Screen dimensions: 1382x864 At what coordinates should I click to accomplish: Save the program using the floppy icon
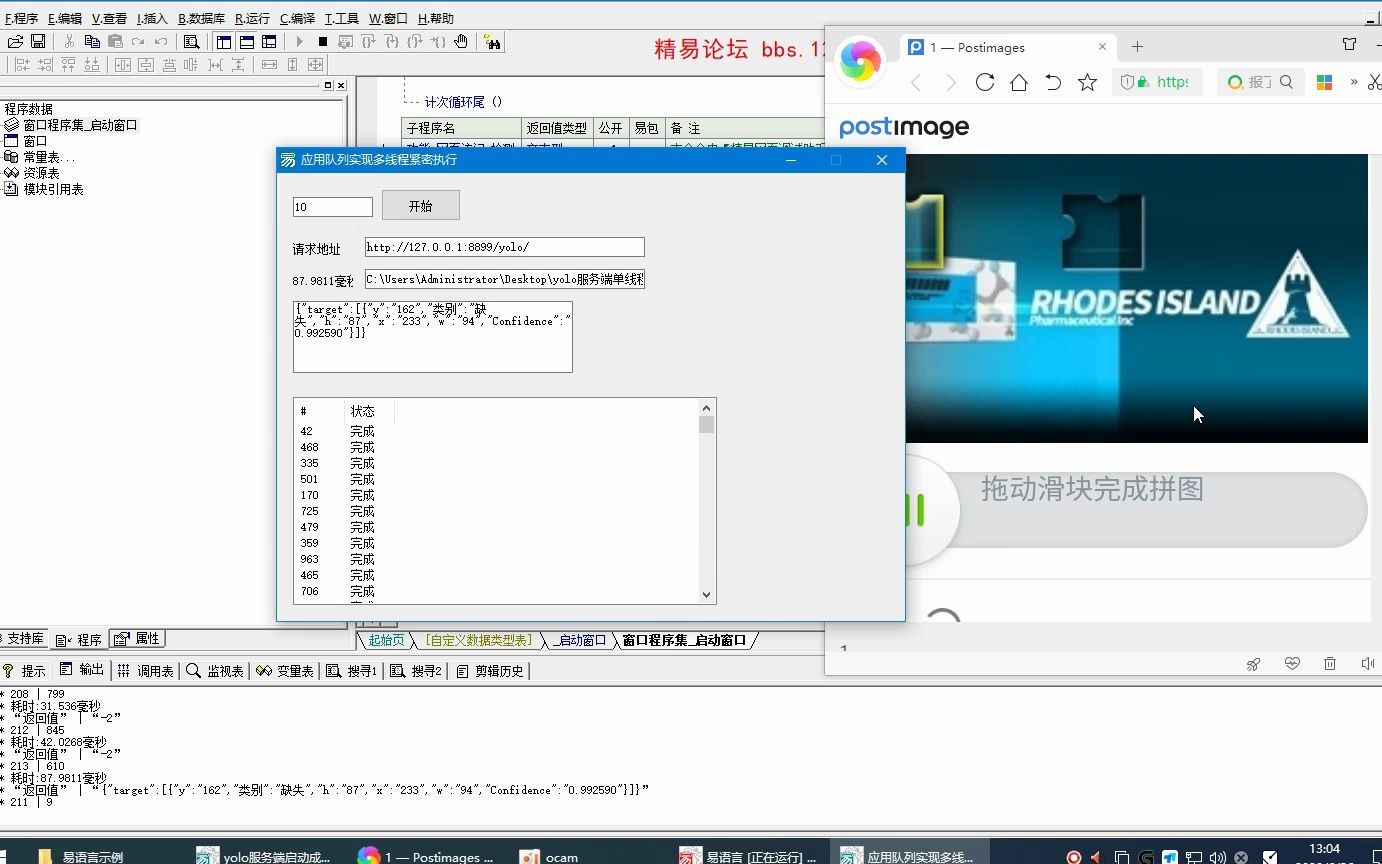point(38,41)
